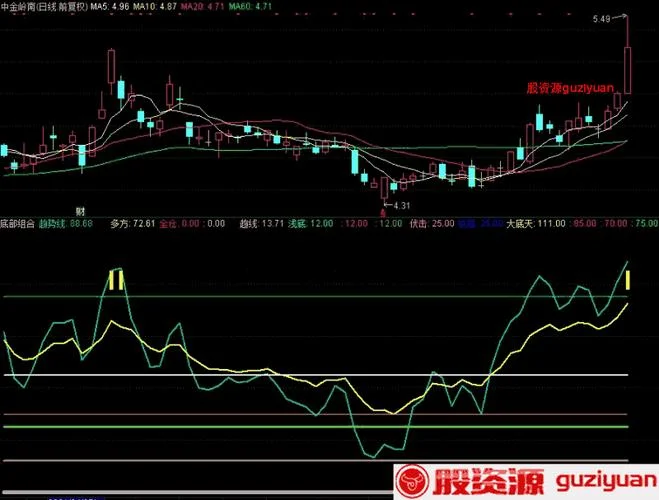
Task: Click the last tall red candlestick near 5.49
Action: point(627,70)
